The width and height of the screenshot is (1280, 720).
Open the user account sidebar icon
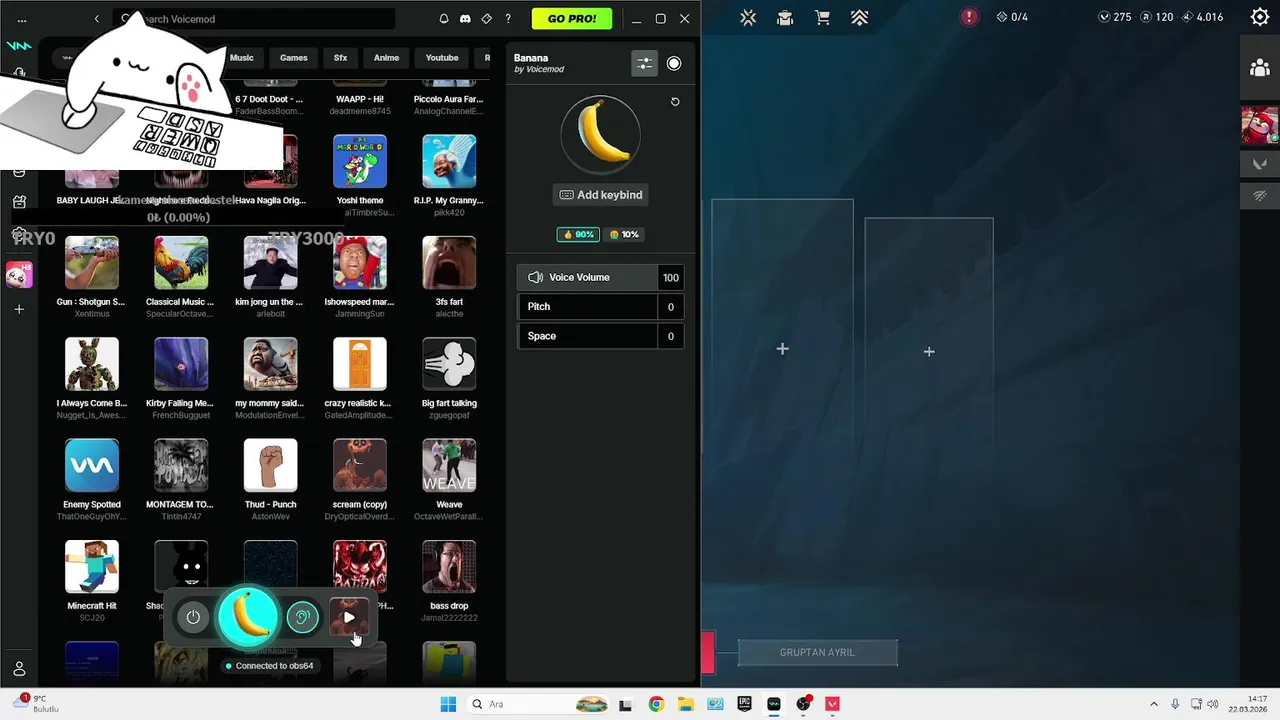point(19,668)
